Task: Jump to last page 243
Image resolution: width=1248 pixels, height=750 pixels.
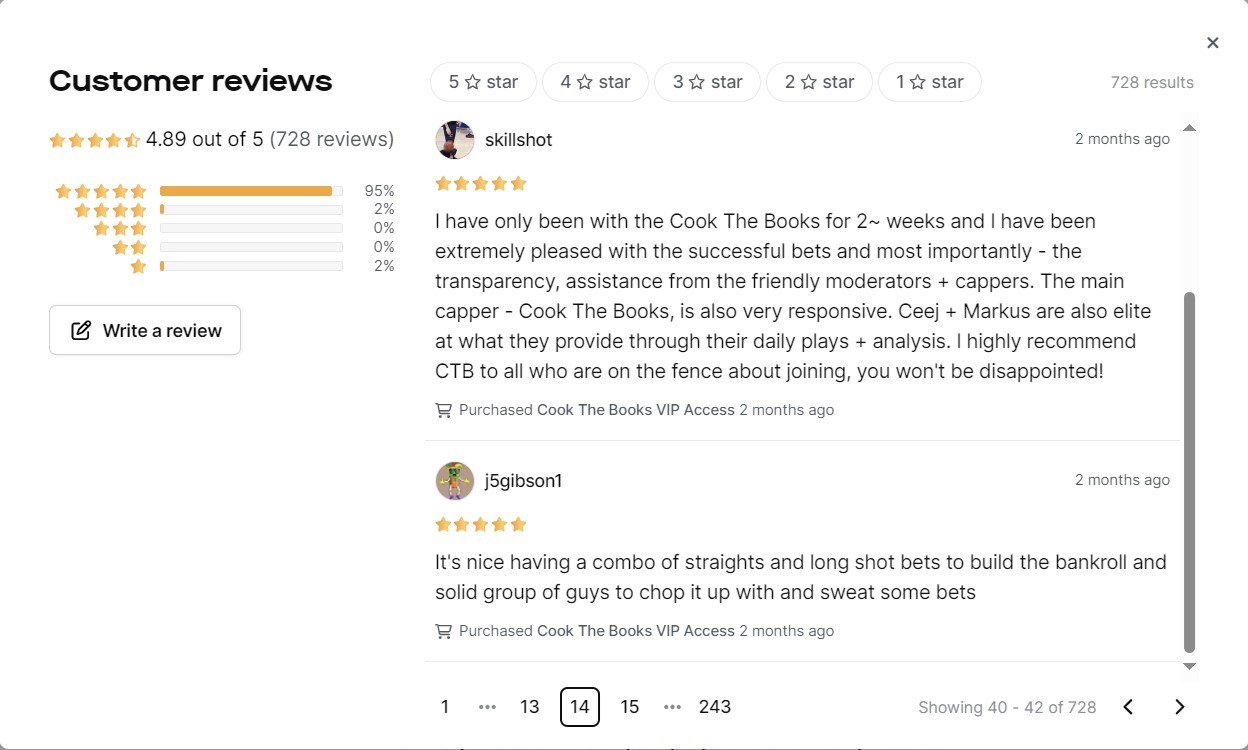Action: point(715,707)
